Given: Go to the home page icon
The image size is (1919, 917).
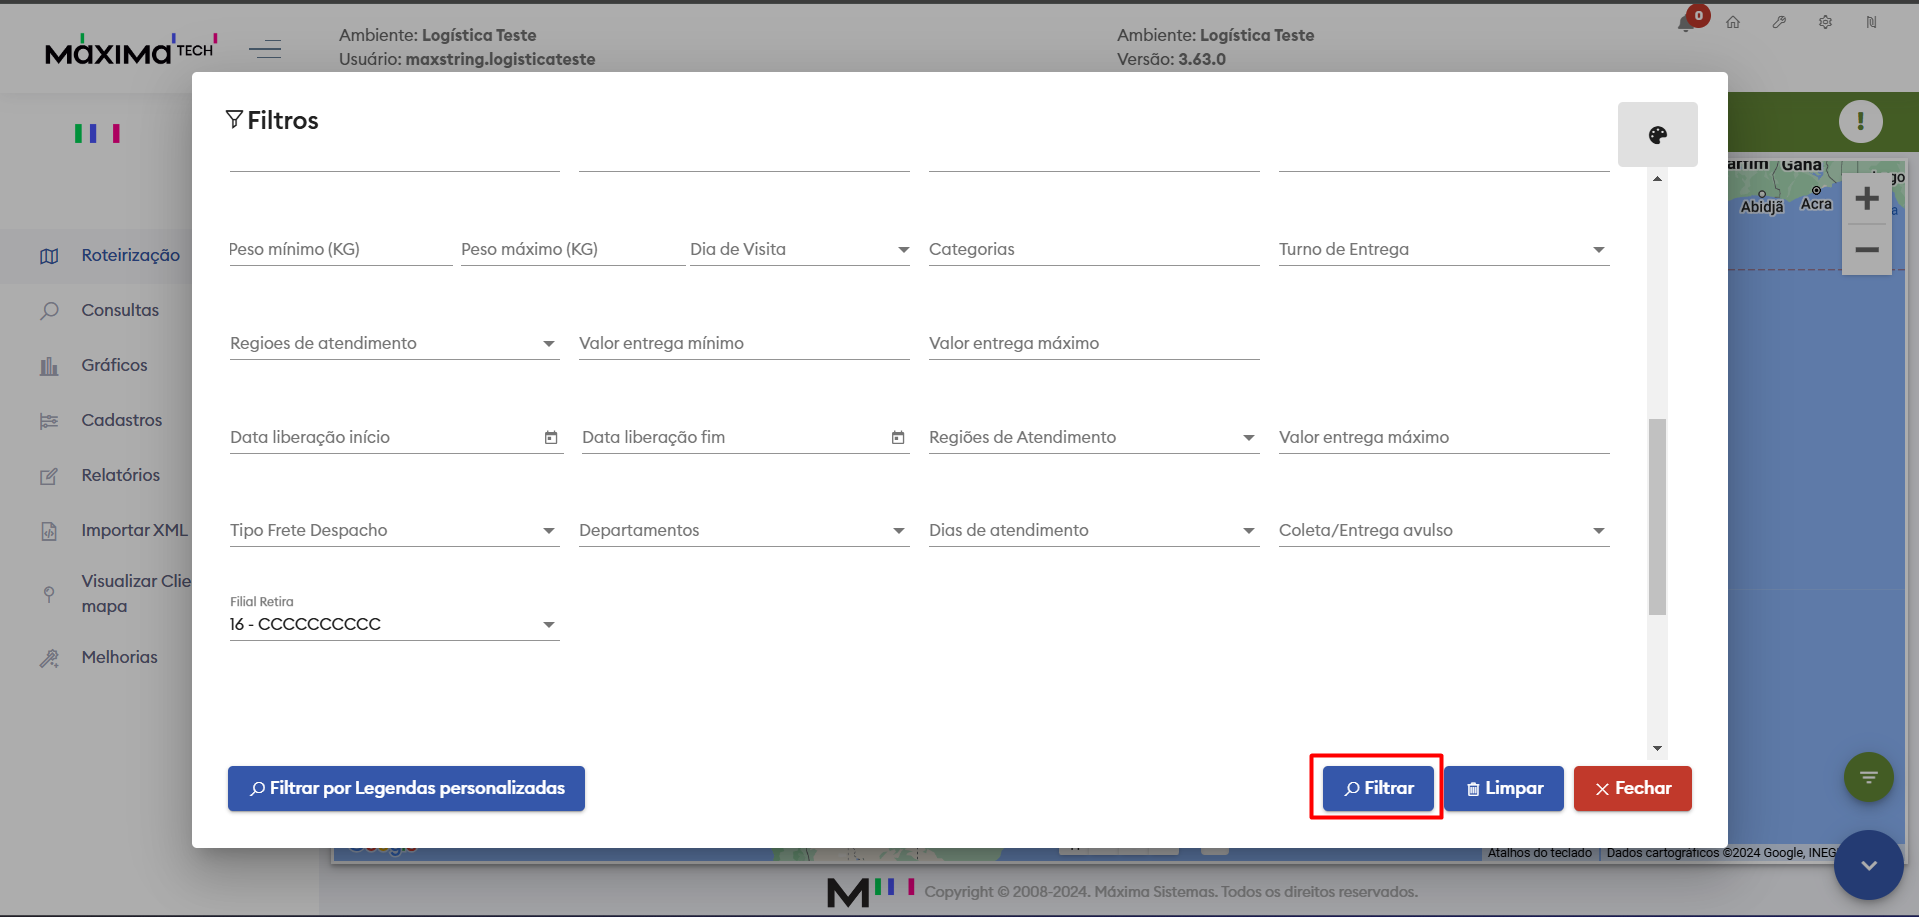Looking at the screenshot, I should point(1733,22).
